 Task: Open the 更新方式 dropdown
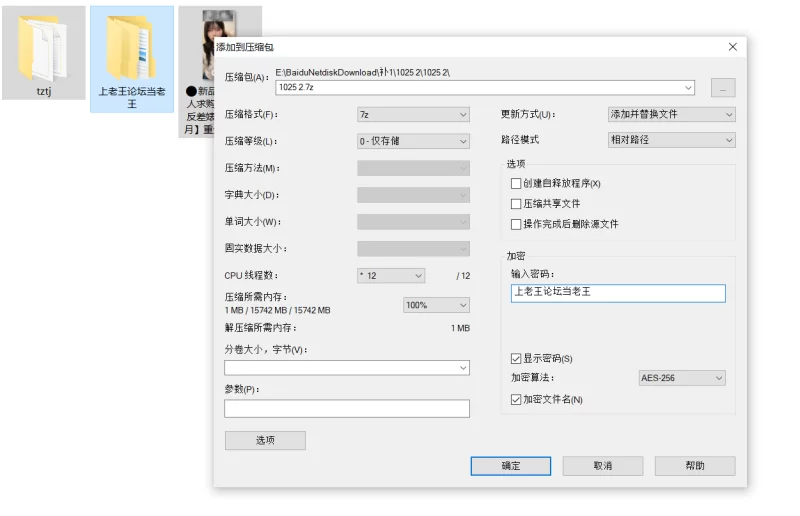(x=671, y=114)
